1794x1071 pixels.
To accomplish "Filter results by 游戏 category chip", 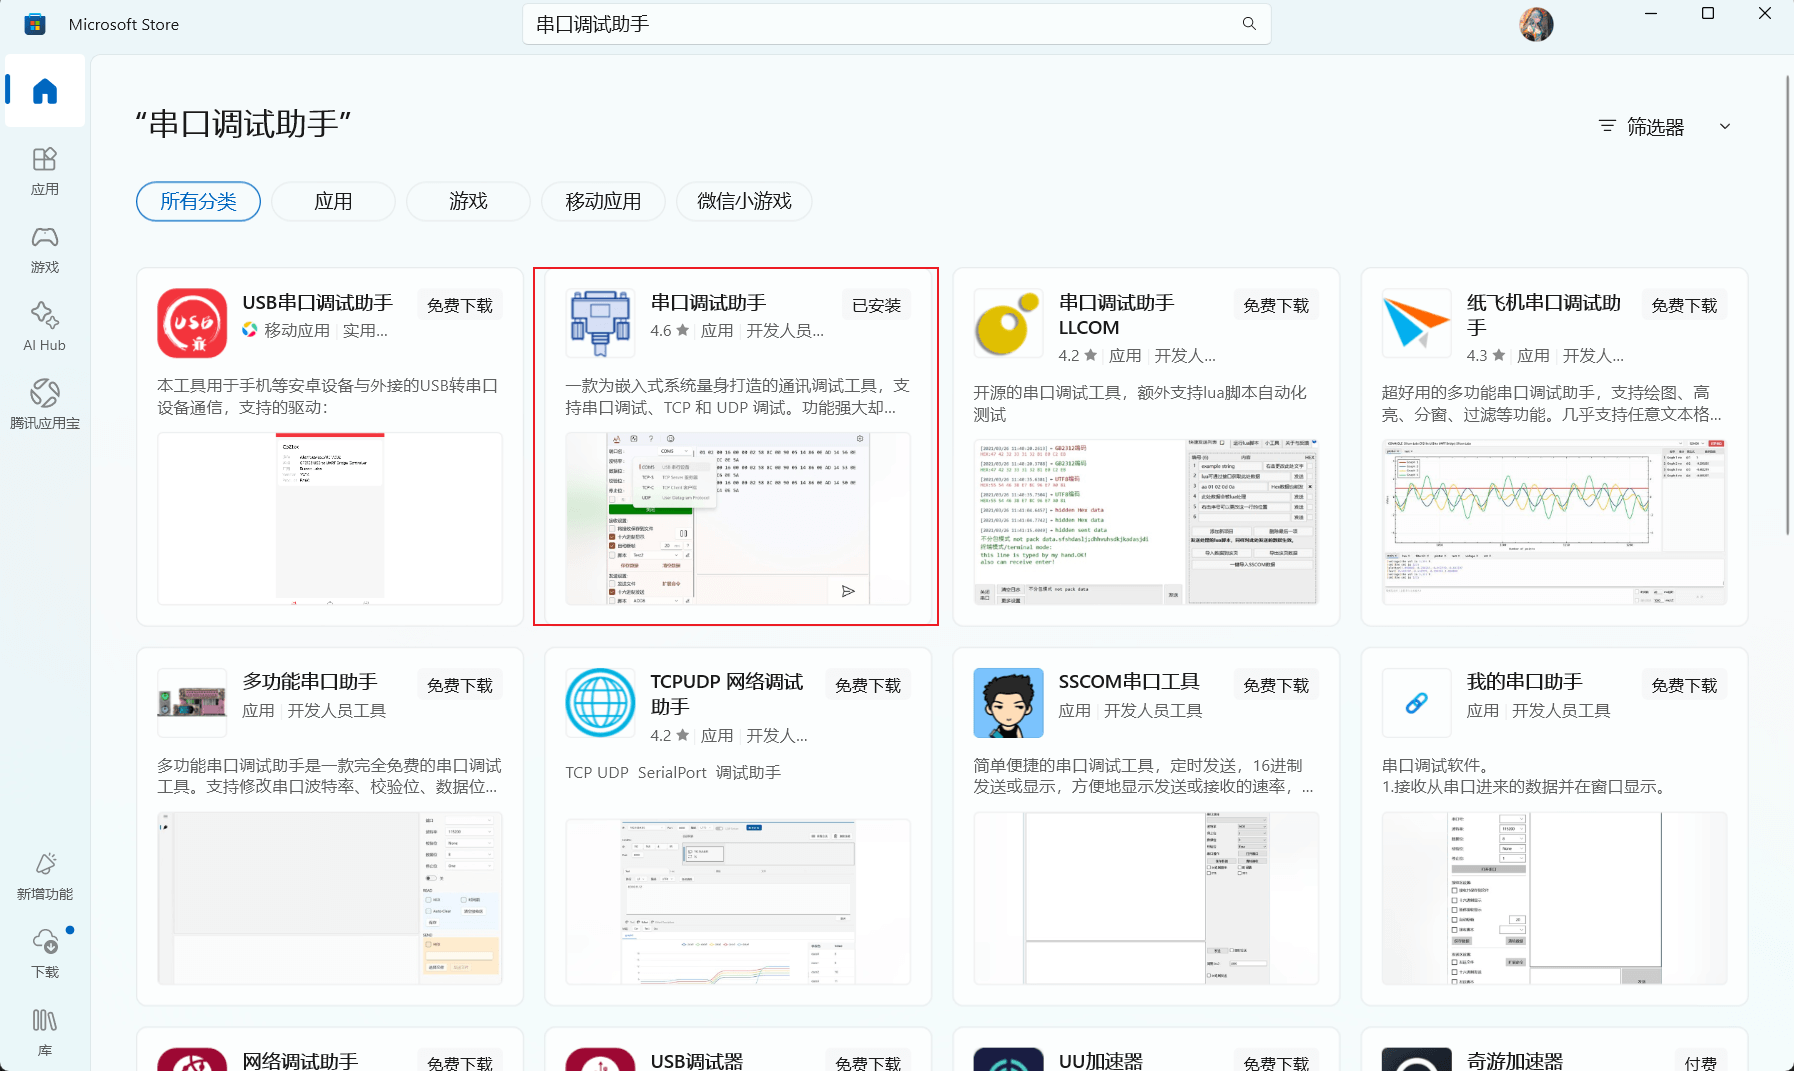I will tap(468, 202).
